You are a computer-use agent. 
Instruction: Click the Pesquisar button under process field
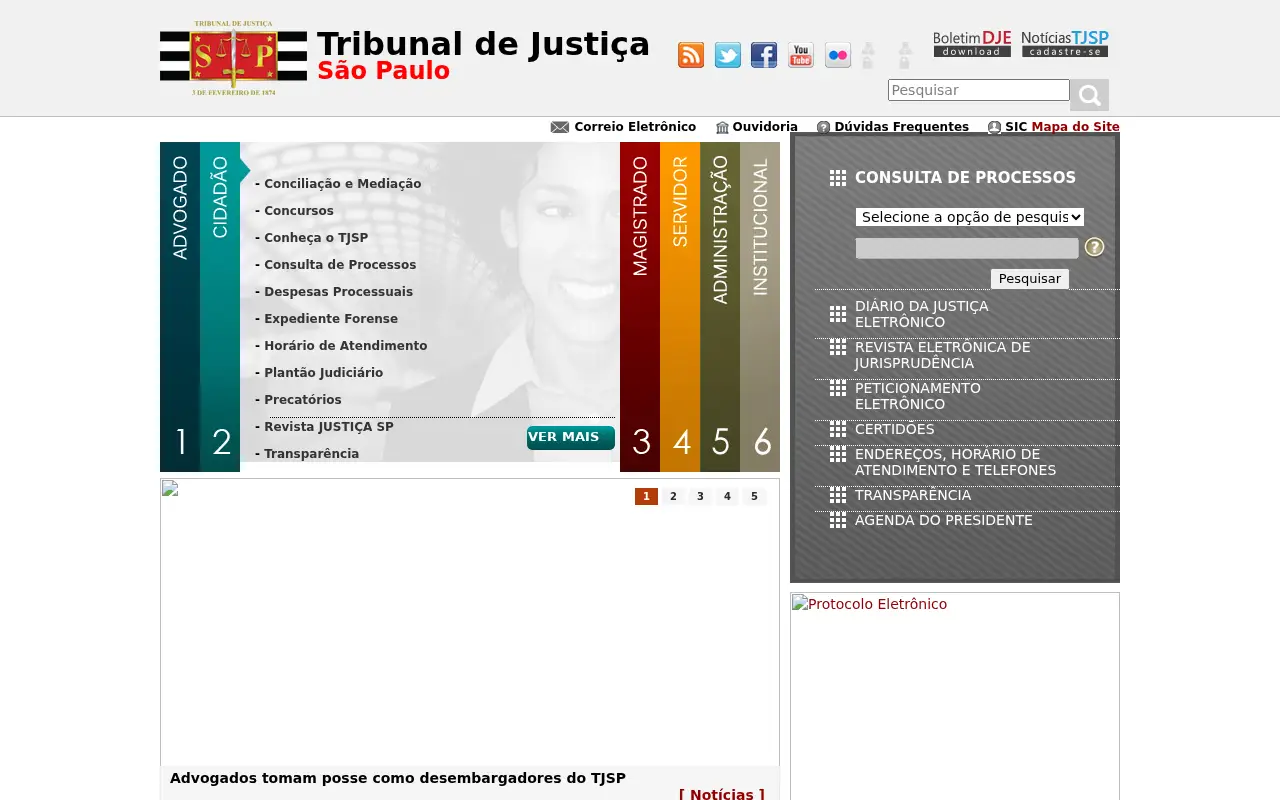tap(1030, 279)
